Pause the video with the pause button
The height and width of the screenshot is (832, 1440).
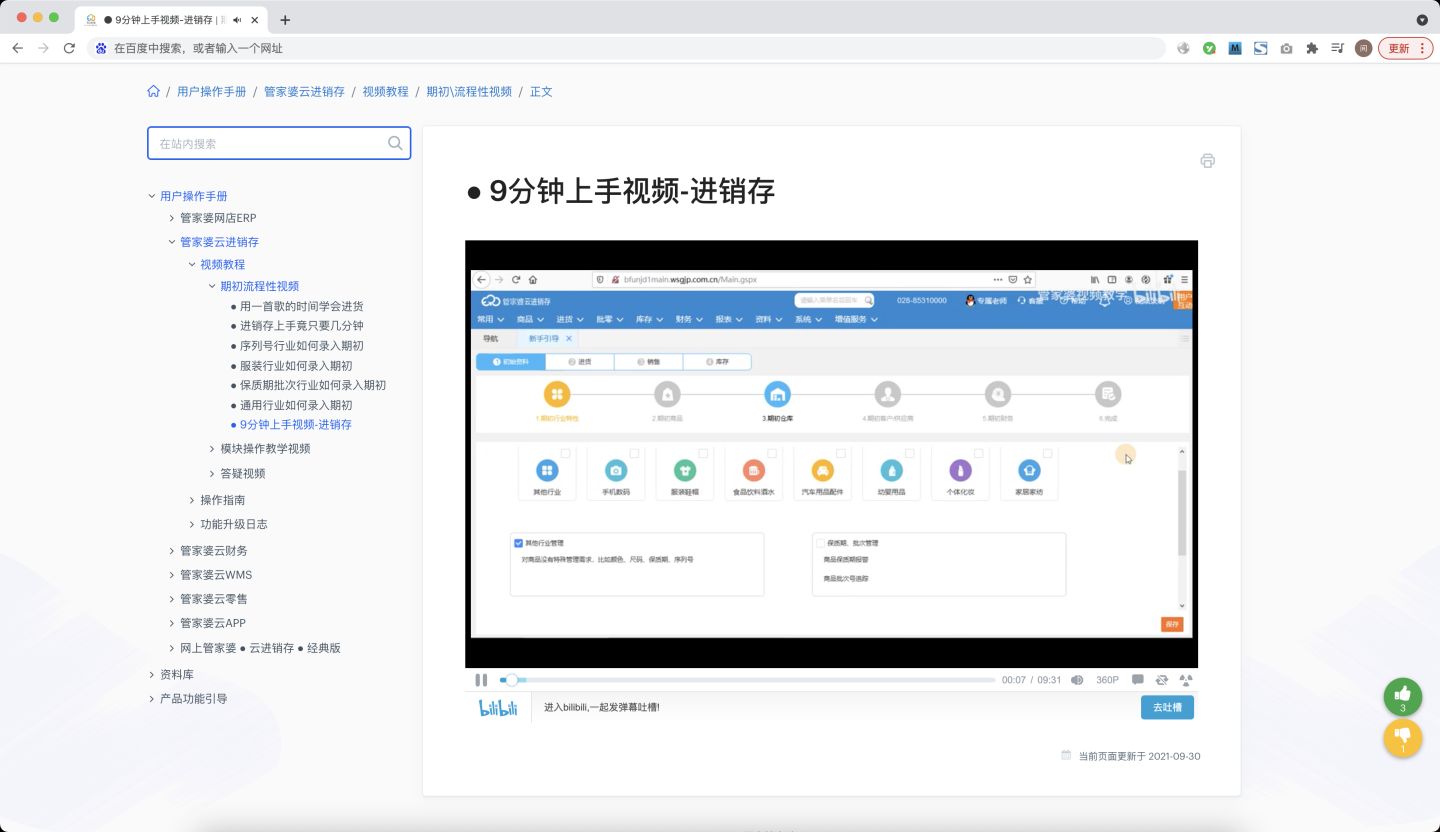click(x=481, y=680)
